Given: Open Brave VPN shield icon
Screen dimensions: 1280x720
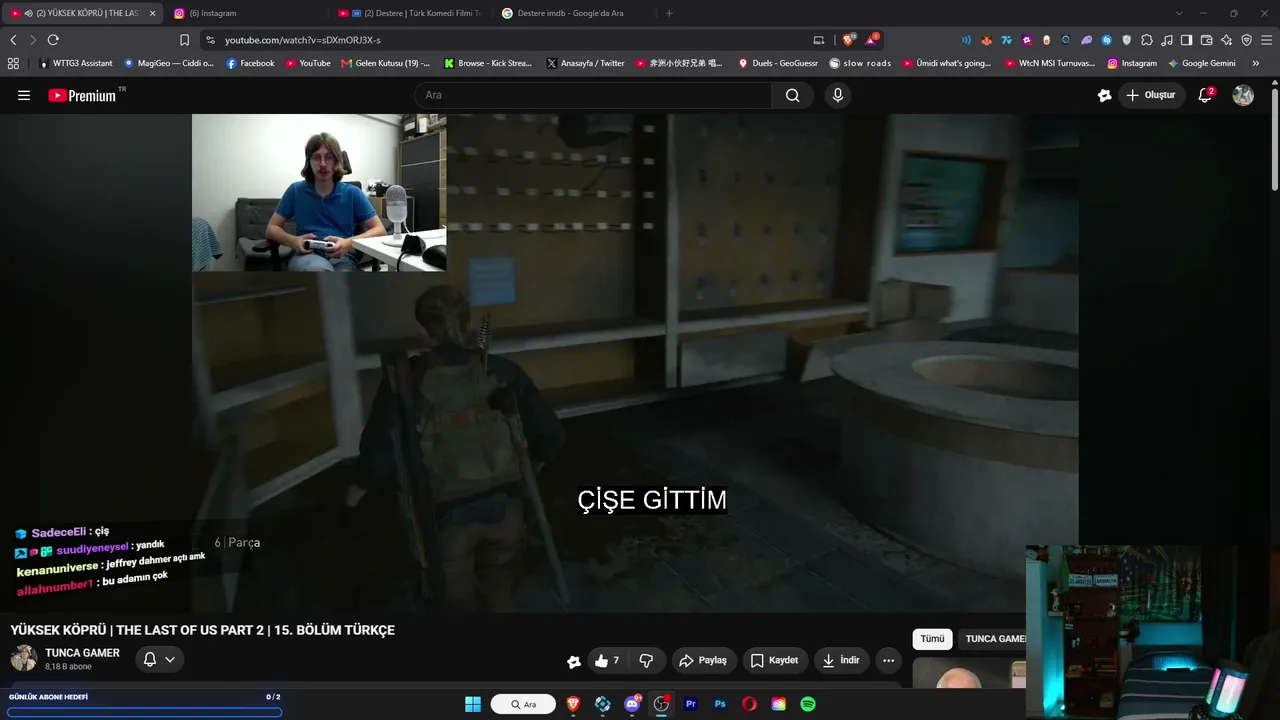Looking at the screenshot, I should pyautogui.click(x=1246, y=40).
